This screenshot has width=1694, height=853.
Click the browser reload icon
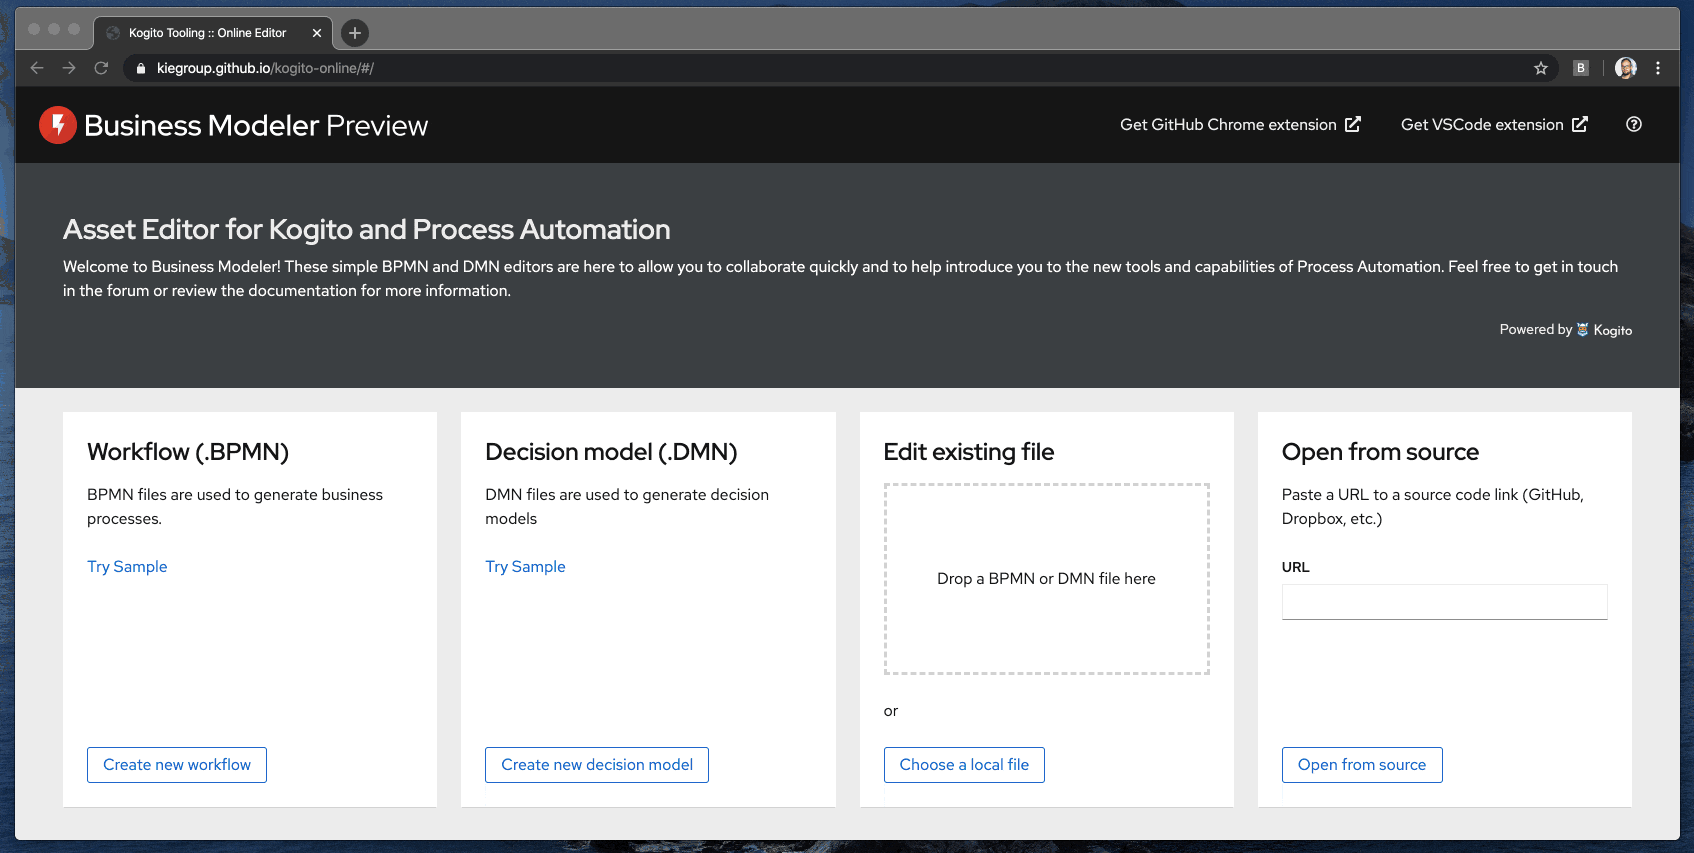click(x=101, y=68)
